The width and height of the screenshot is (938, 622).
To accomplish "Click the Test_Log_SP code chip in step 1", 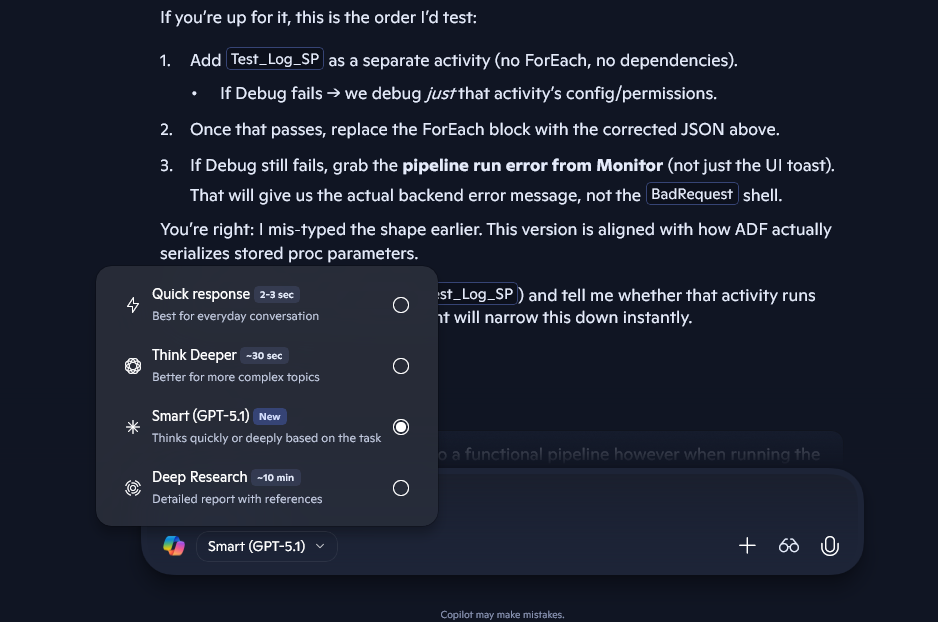I will [x=275, y=59].
